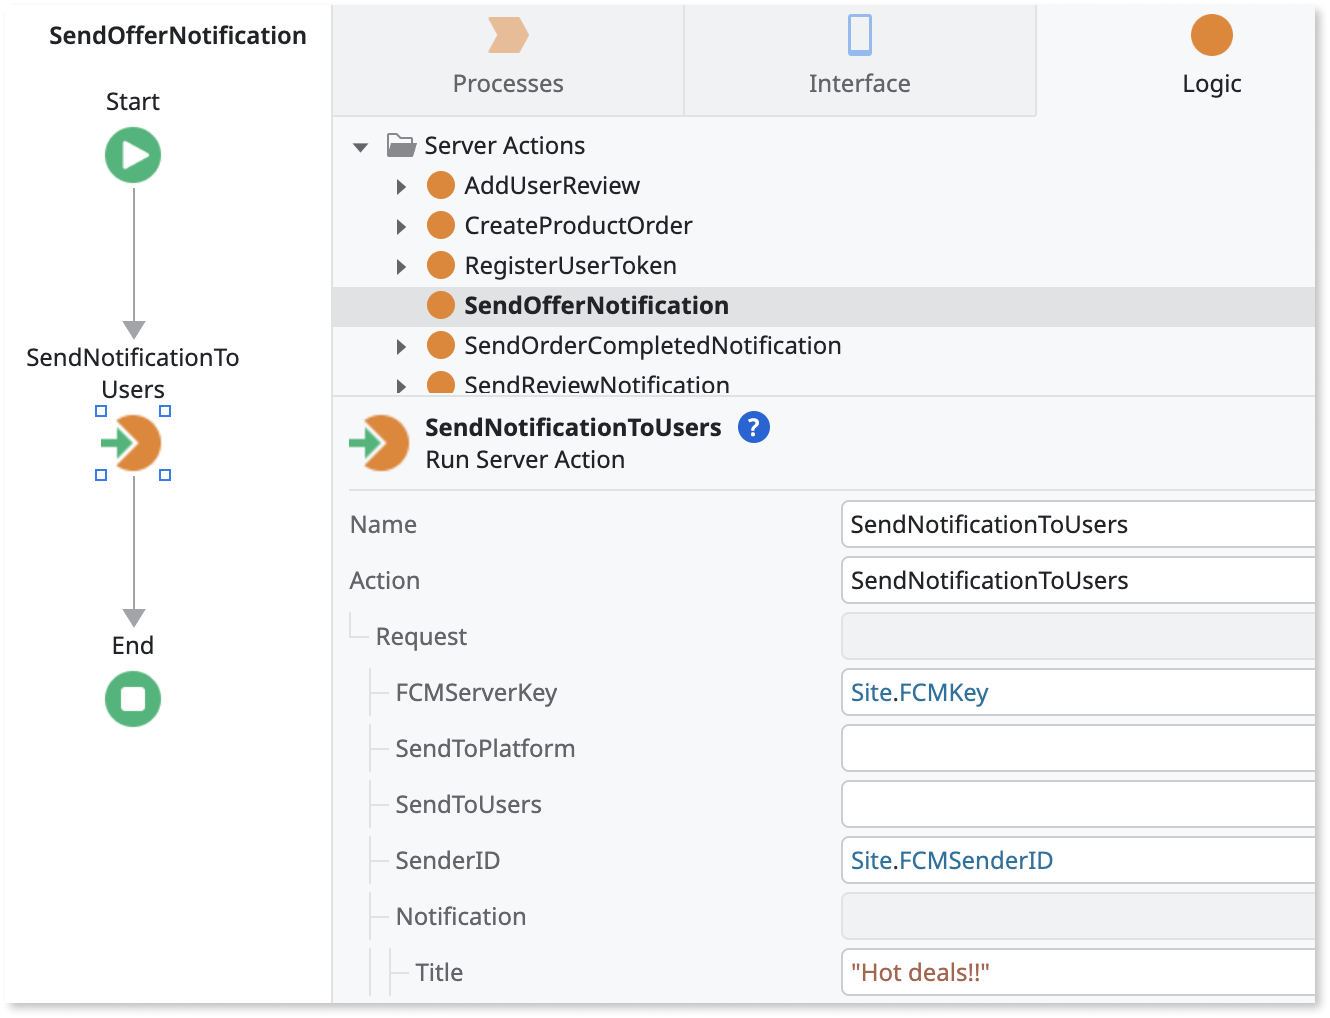This screenshot has height=1018, width=1330.
Task: Click the AddUserReview action icon
Action: point(441,185)
